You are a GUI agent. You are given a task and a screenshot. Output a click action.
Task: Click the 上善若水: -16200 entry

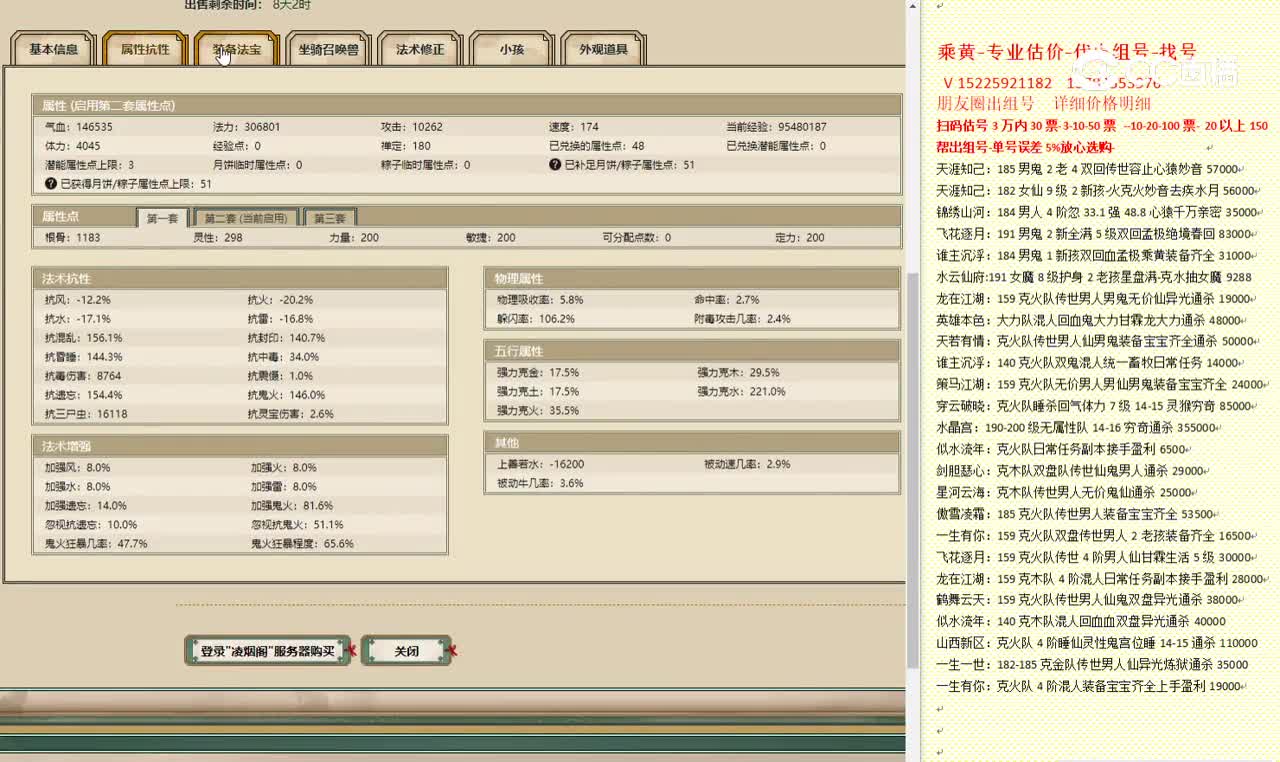pos(540,464)
